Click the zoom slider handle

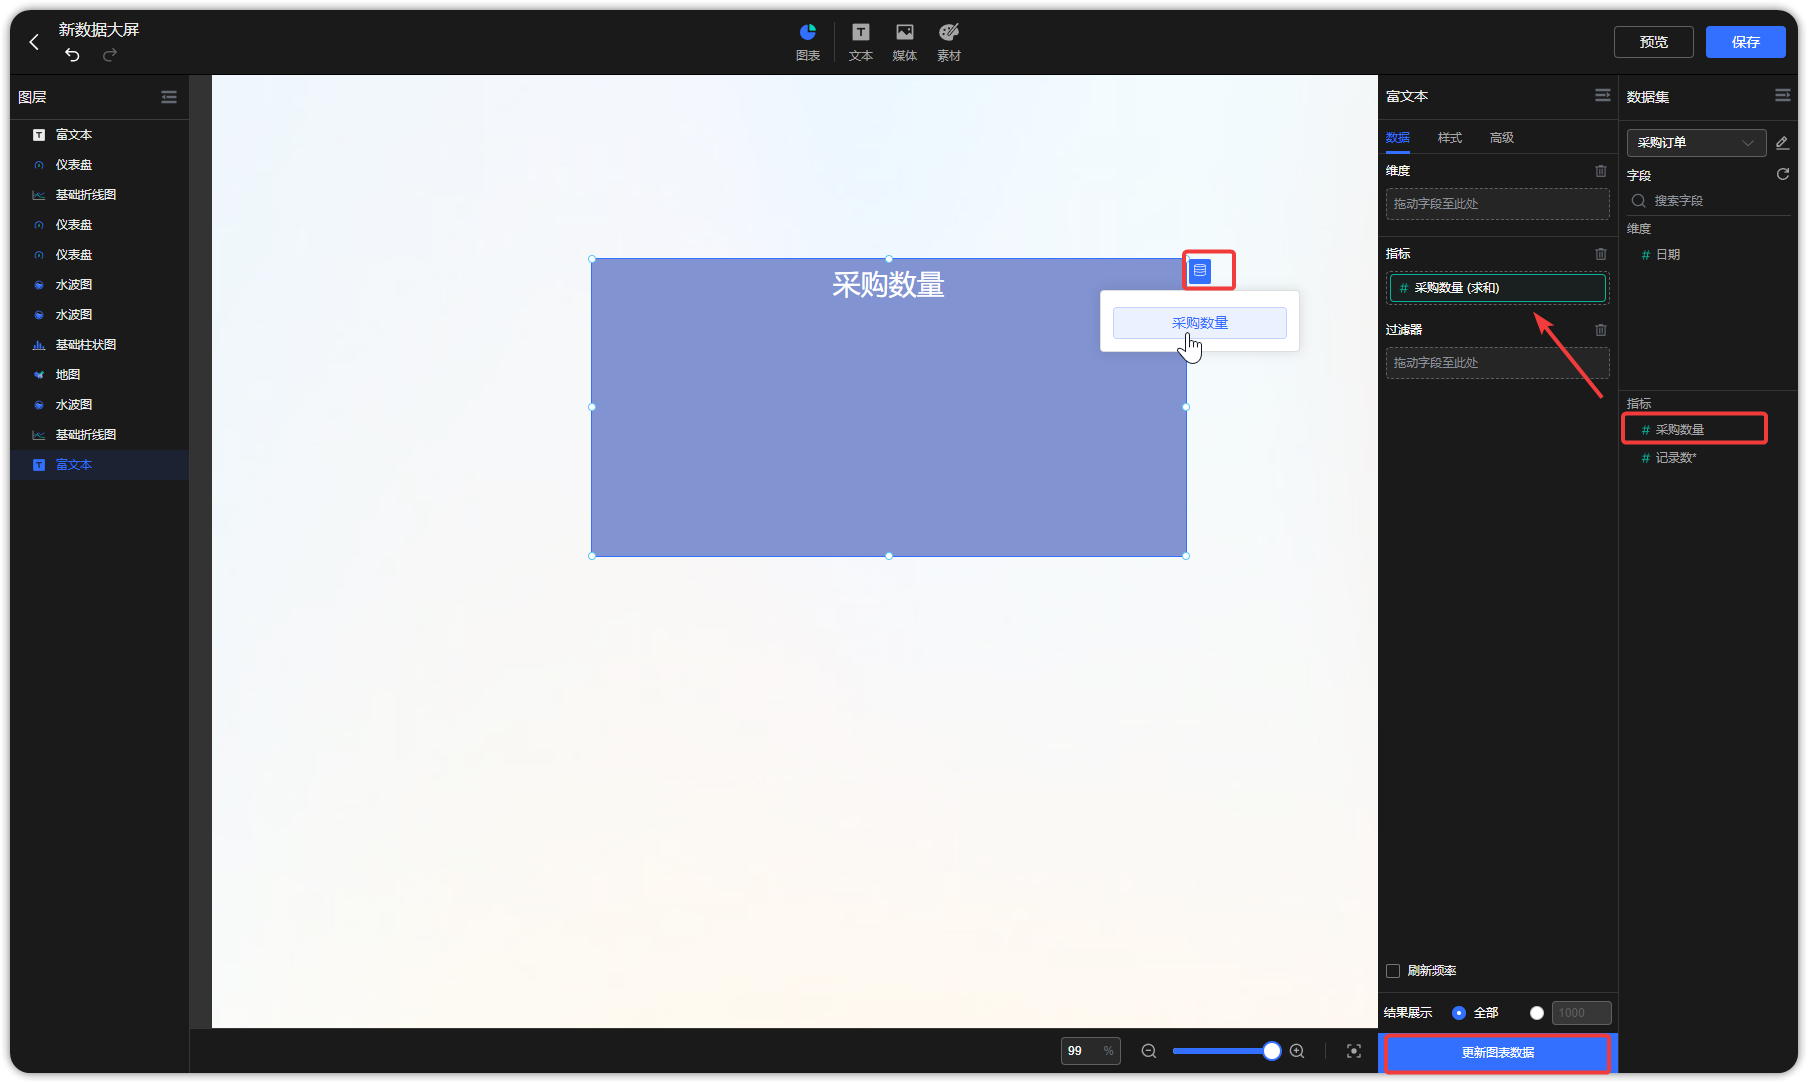1272,1051
